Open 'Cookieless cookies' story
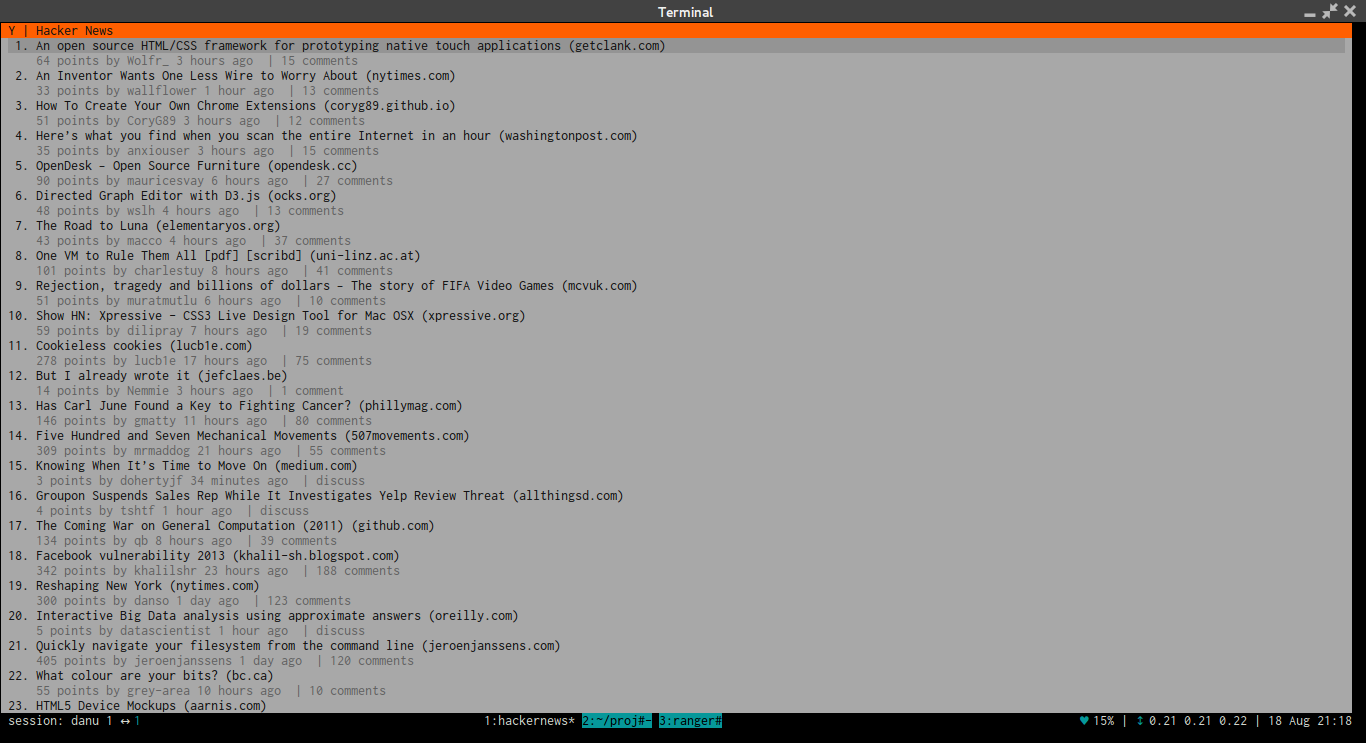The width and height of the screenshot is (1366, 743). (x=144, y=346)
